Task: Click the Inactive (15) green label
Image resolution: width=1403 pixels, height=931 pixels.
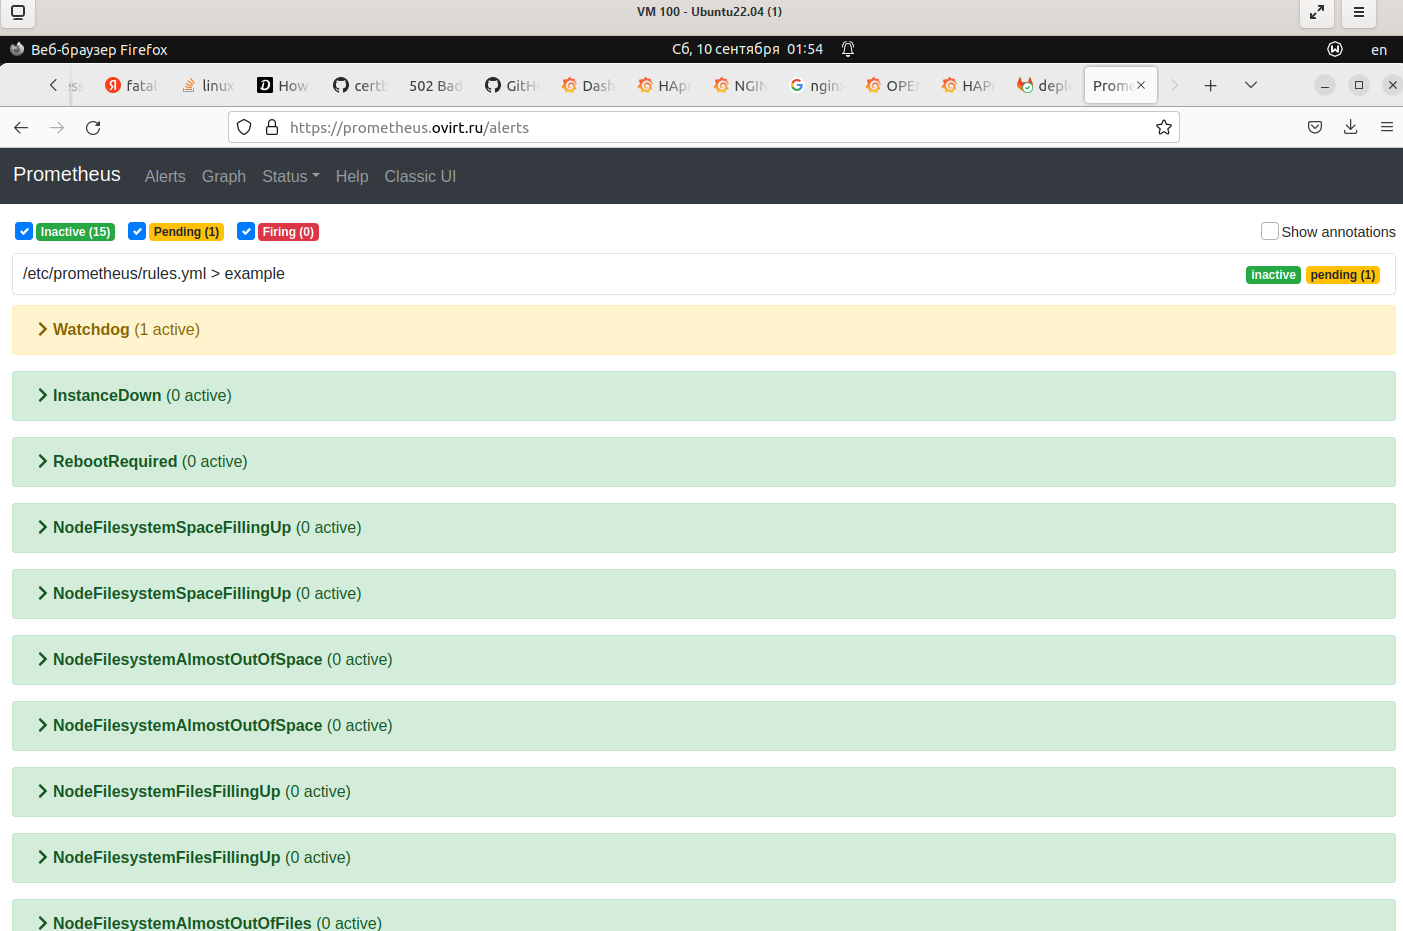Action: click(x=76, y=232)
